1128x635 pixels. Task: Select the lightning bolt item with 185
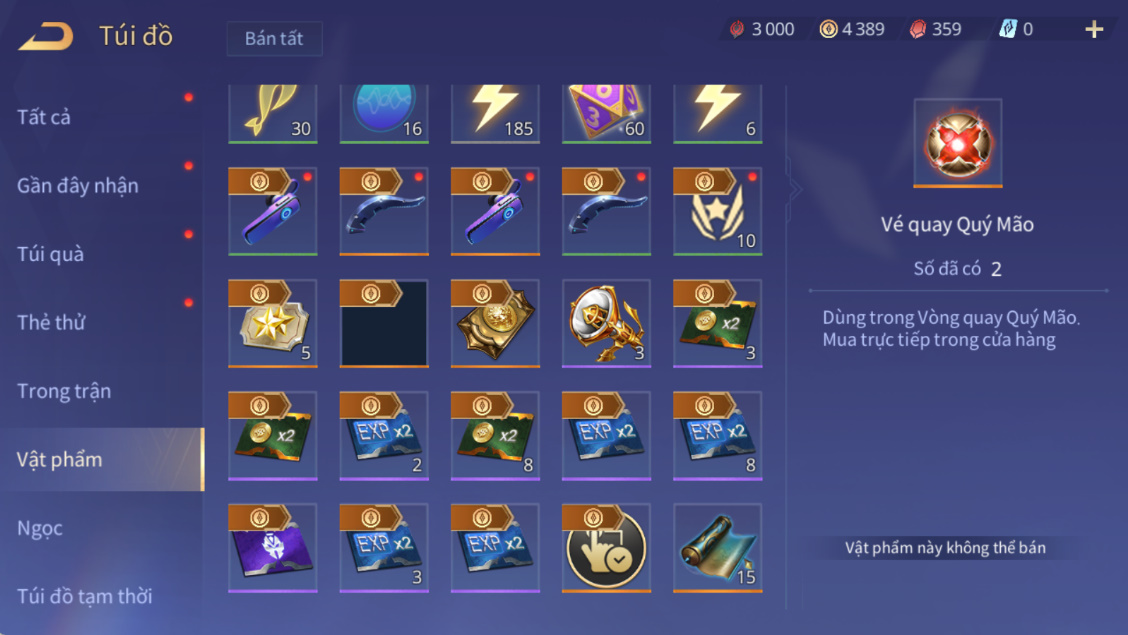pos(495,114)
